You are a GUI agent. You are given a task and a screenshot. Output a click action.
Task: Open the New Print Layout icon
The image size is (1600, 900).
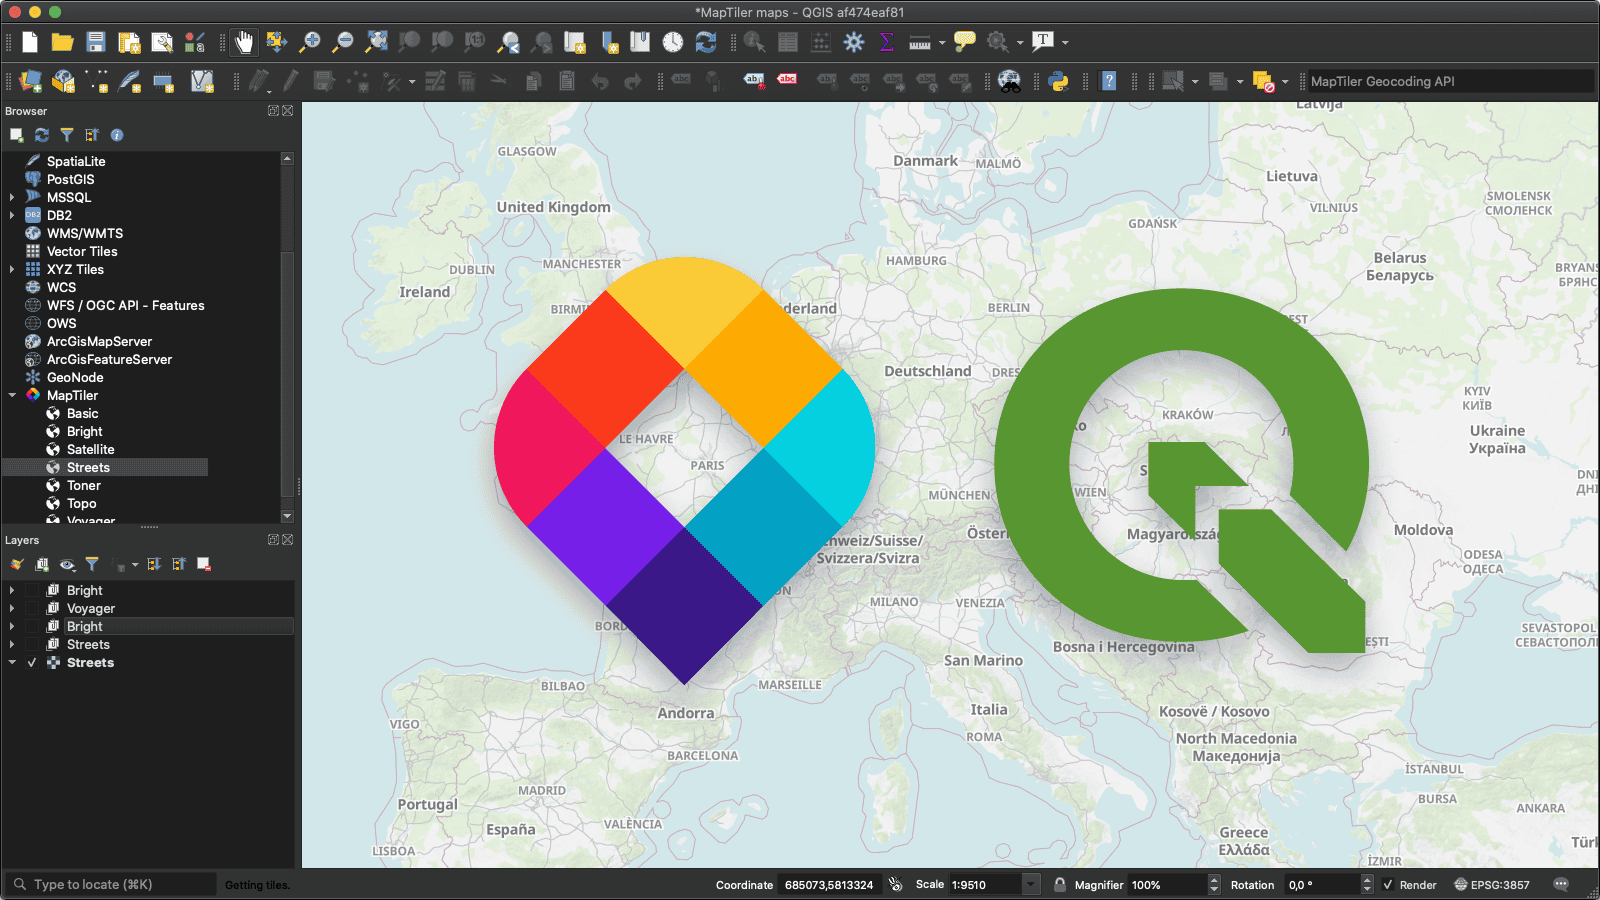pyautogui.click(x=127, y=42)
